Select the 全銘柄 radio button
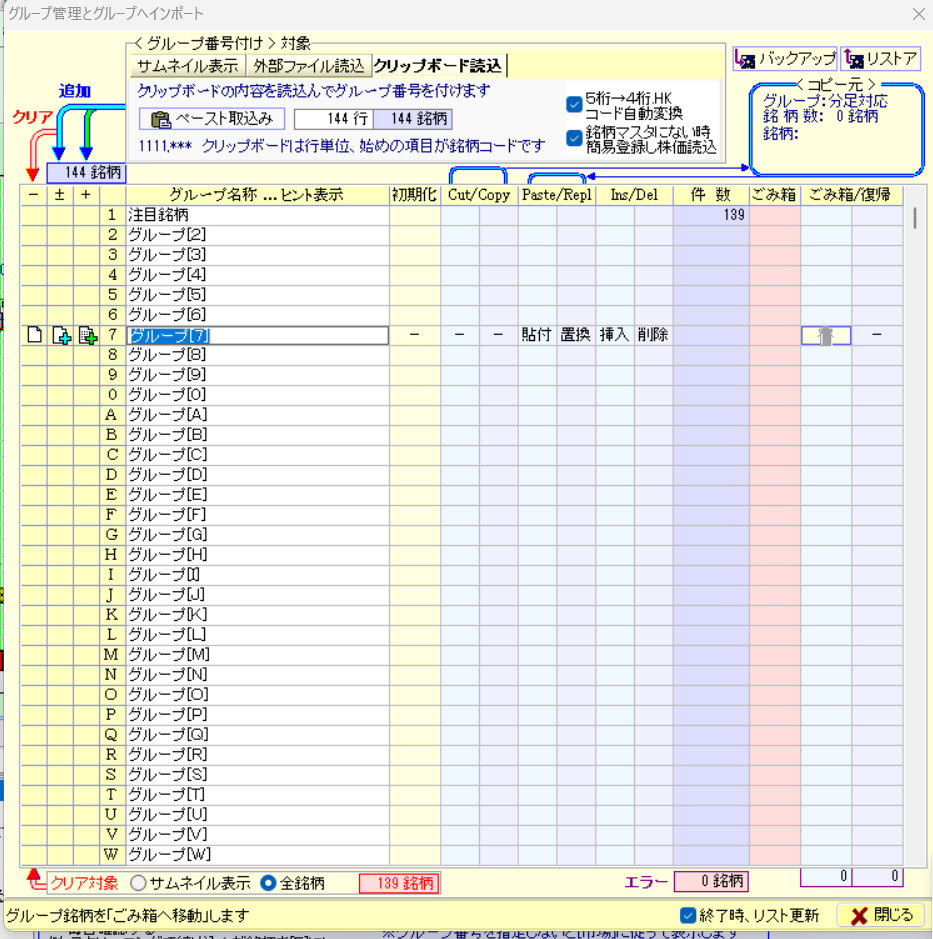 tap(268, 883)
